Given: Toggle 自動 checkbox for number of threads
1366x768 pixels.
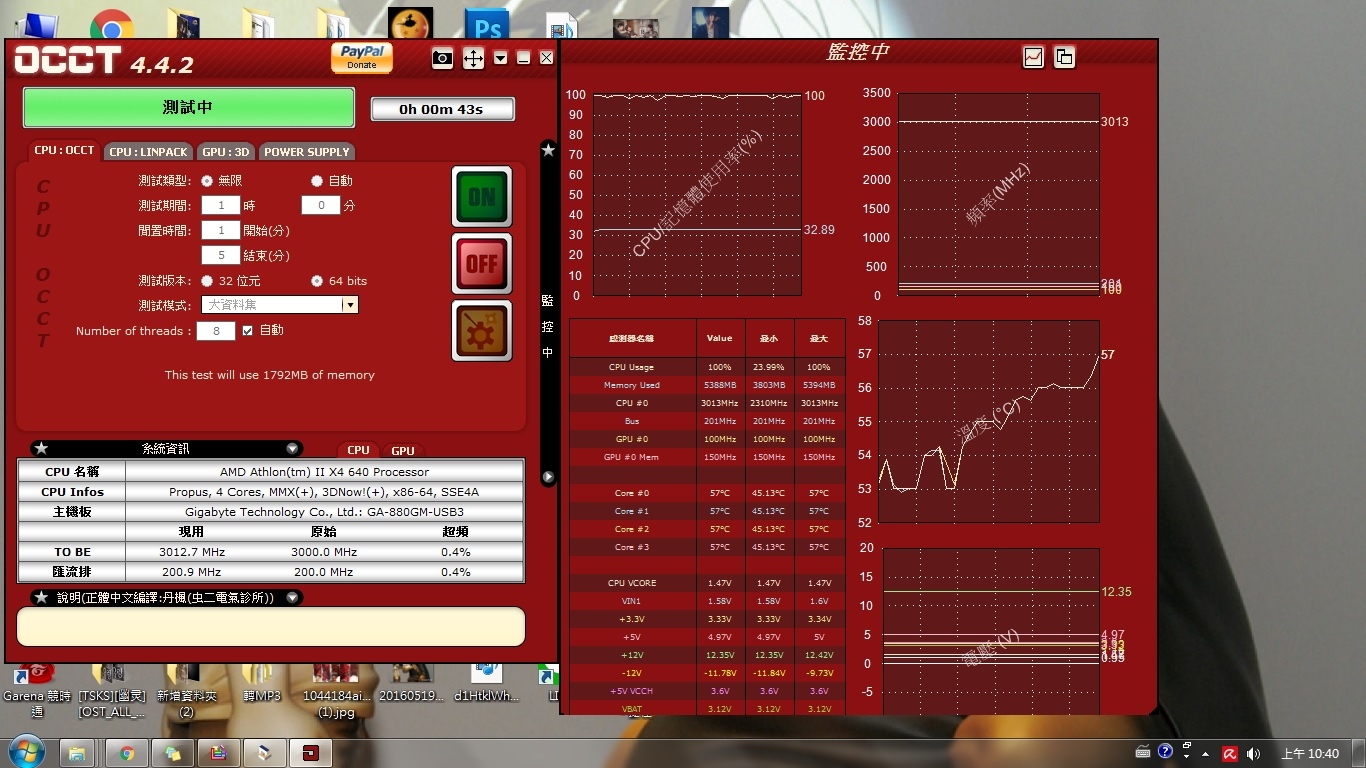Looking at the screenshot, I should click(248, 330).
